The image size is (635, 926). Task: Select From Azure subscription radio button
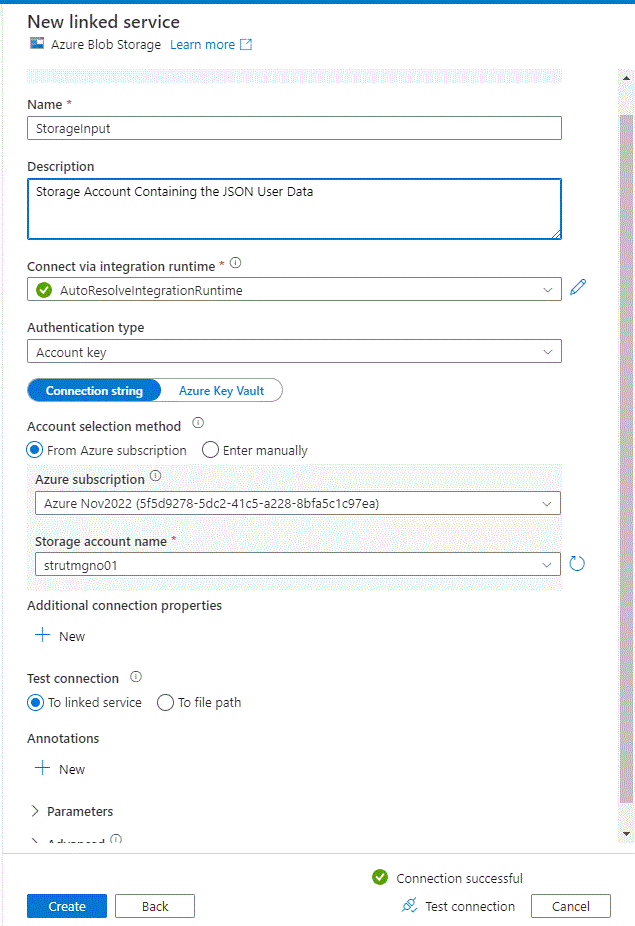[35, 450]
